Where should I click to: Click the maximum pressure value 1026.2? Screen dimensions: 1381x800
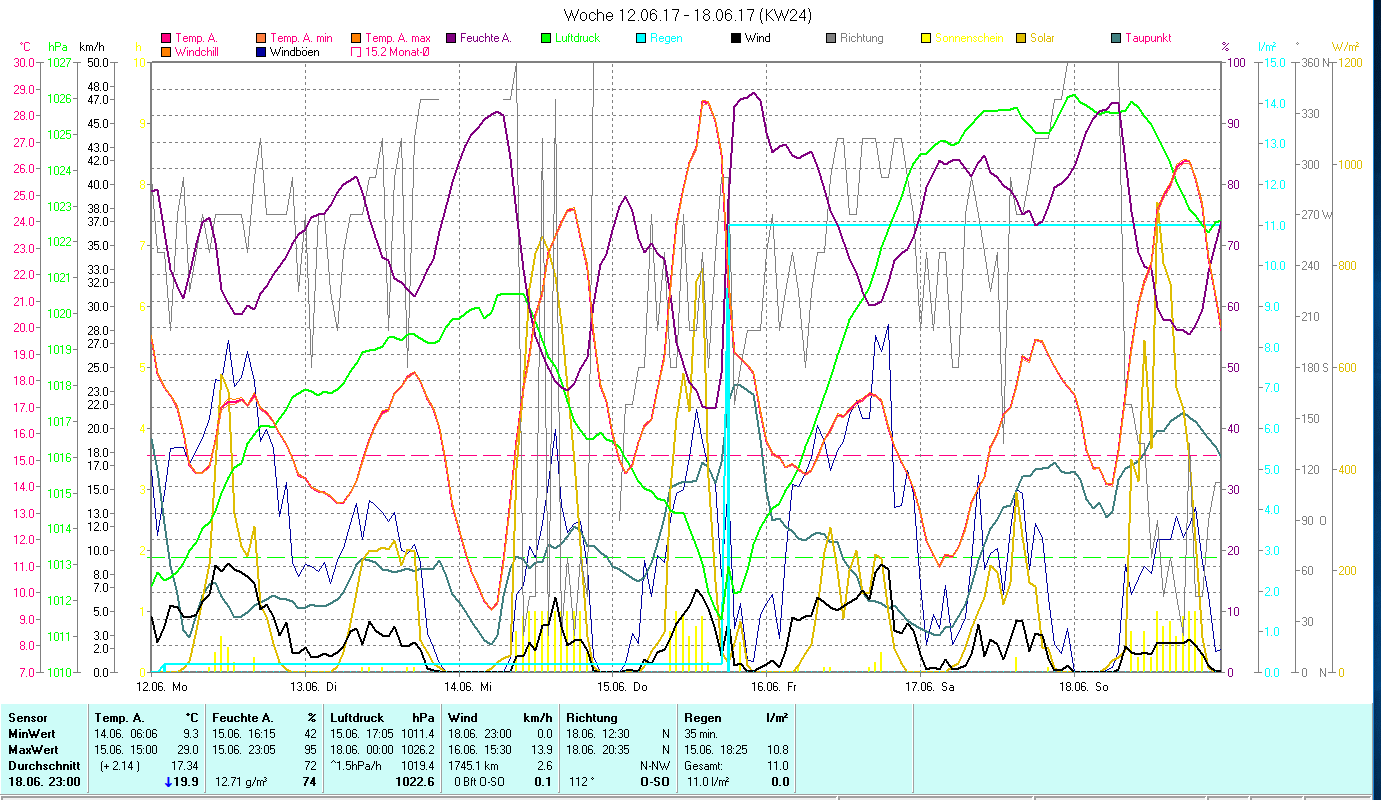tap(417, 749)
